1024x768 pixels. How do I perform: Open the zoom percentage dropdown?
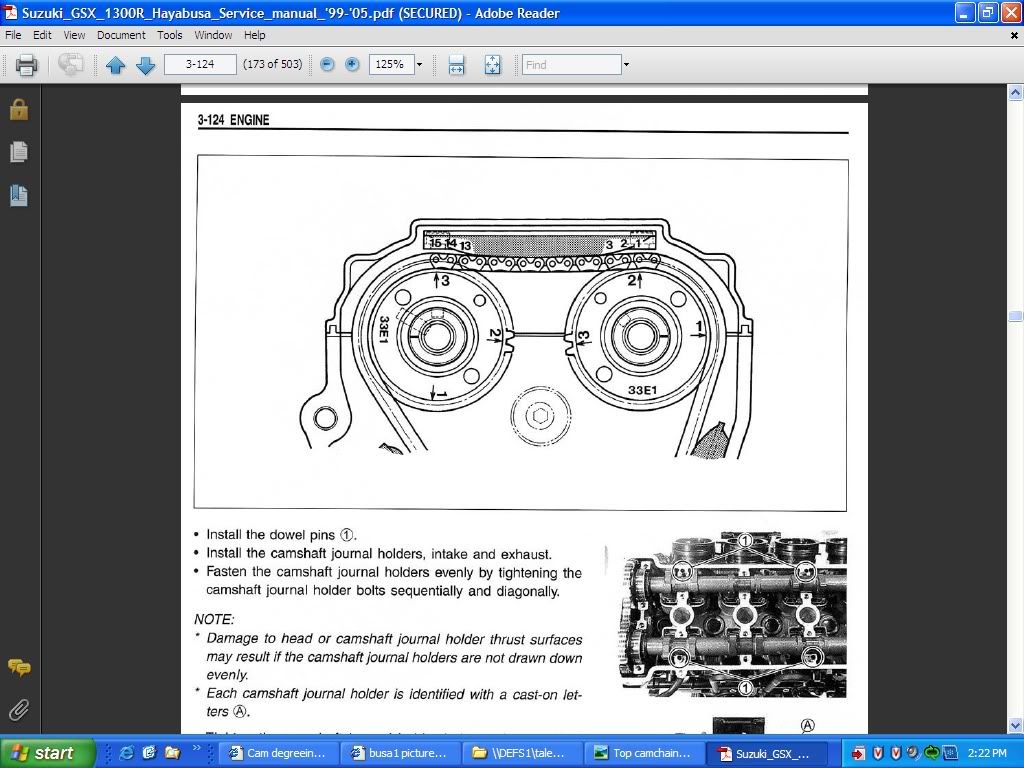coord(419,64)
